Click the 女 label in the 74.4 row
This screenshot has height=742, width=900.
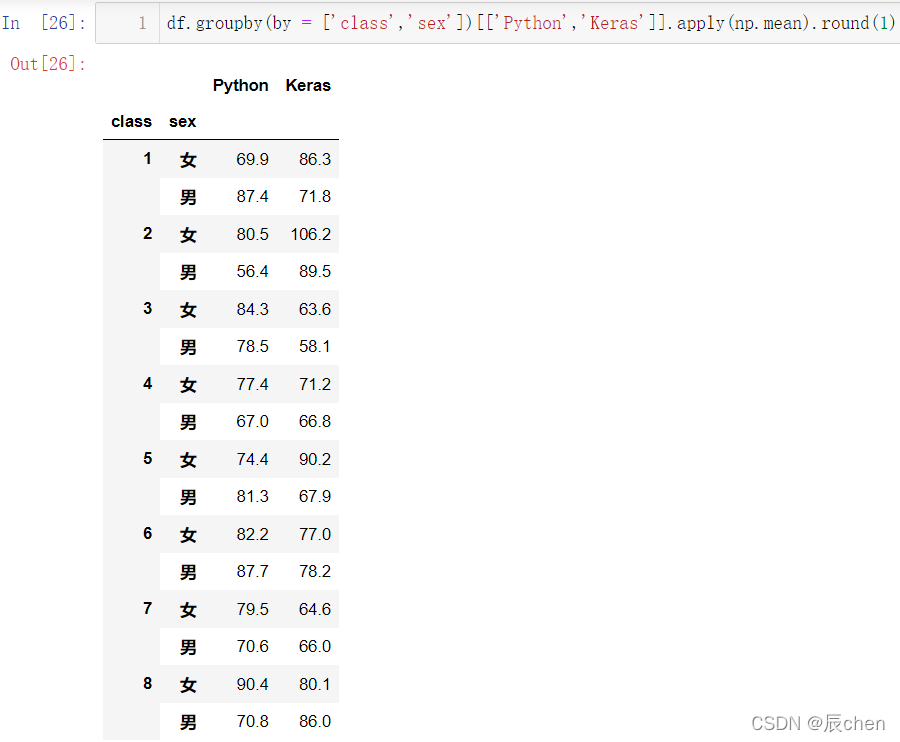(188, 460)
